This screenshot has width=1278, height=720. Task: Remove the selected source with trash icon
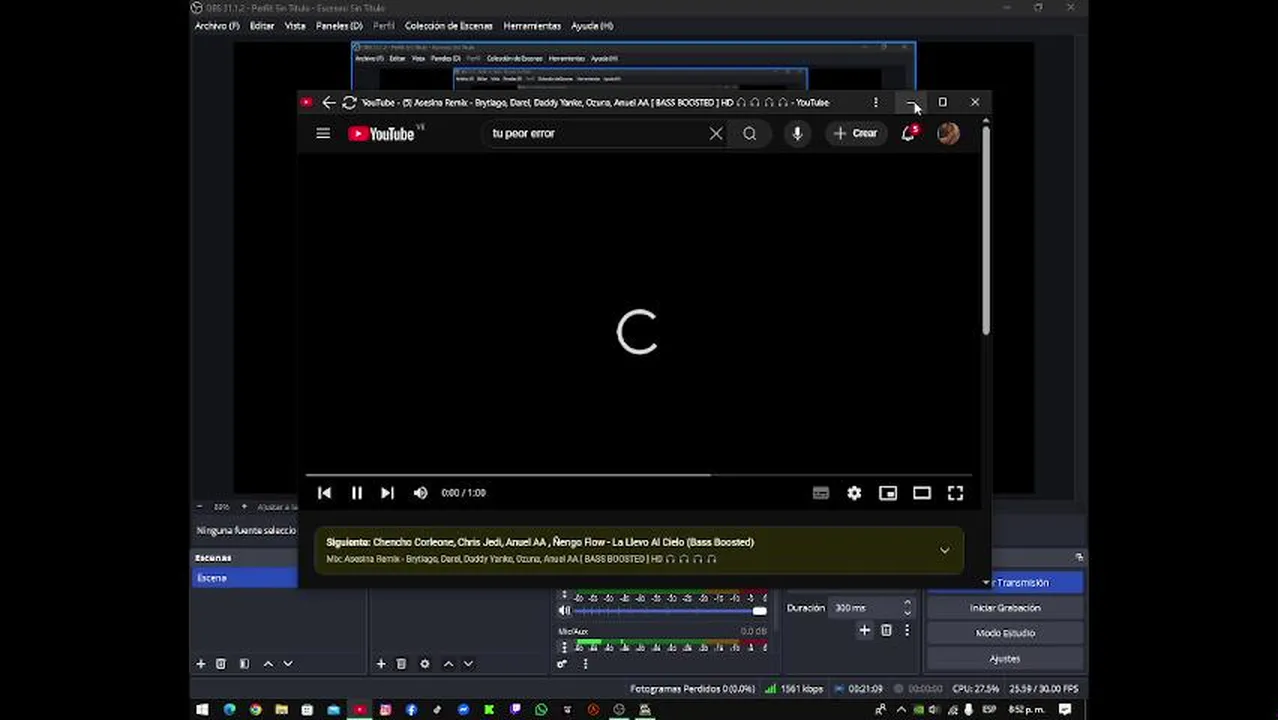click(x=401, y=664)
